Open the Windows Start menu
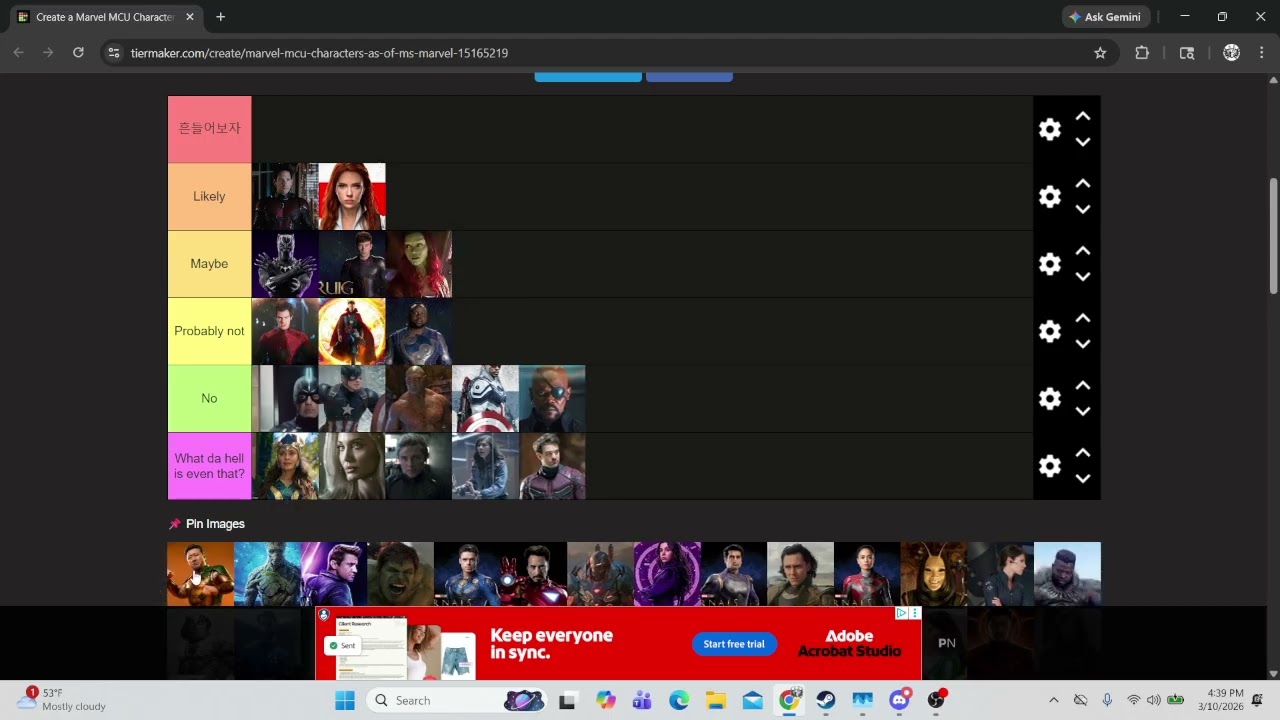 click(x=345, y=700)
